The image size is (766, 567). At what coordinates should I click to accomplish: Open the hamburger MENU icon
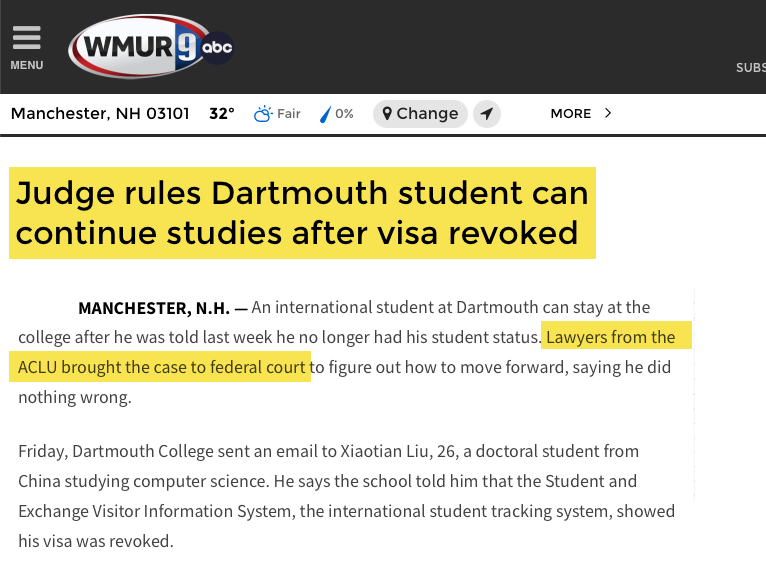[x=26, y=38]
